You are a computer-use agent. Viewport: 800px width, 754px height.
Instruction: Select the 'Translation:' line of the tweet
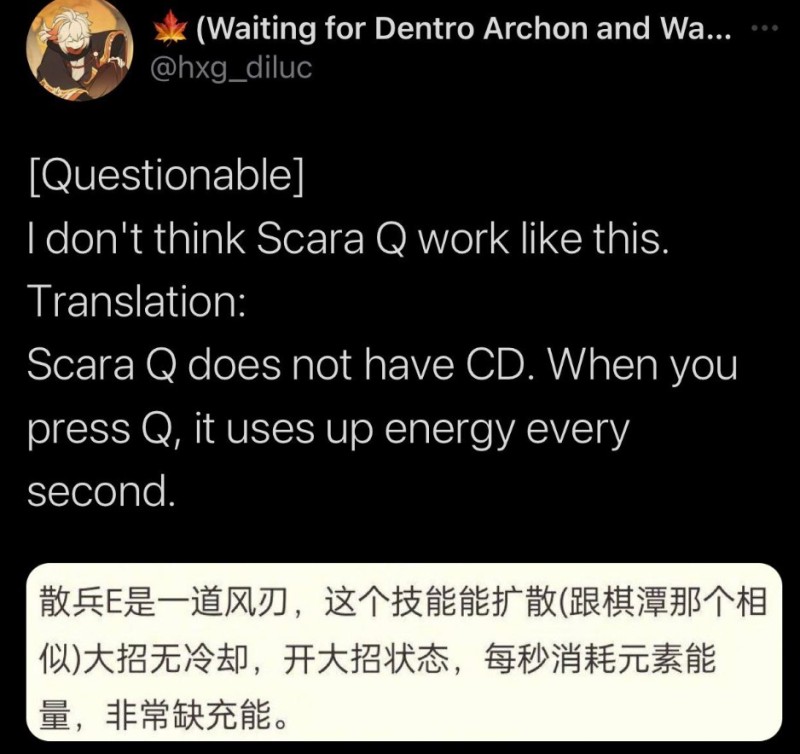tap(137, 301)
